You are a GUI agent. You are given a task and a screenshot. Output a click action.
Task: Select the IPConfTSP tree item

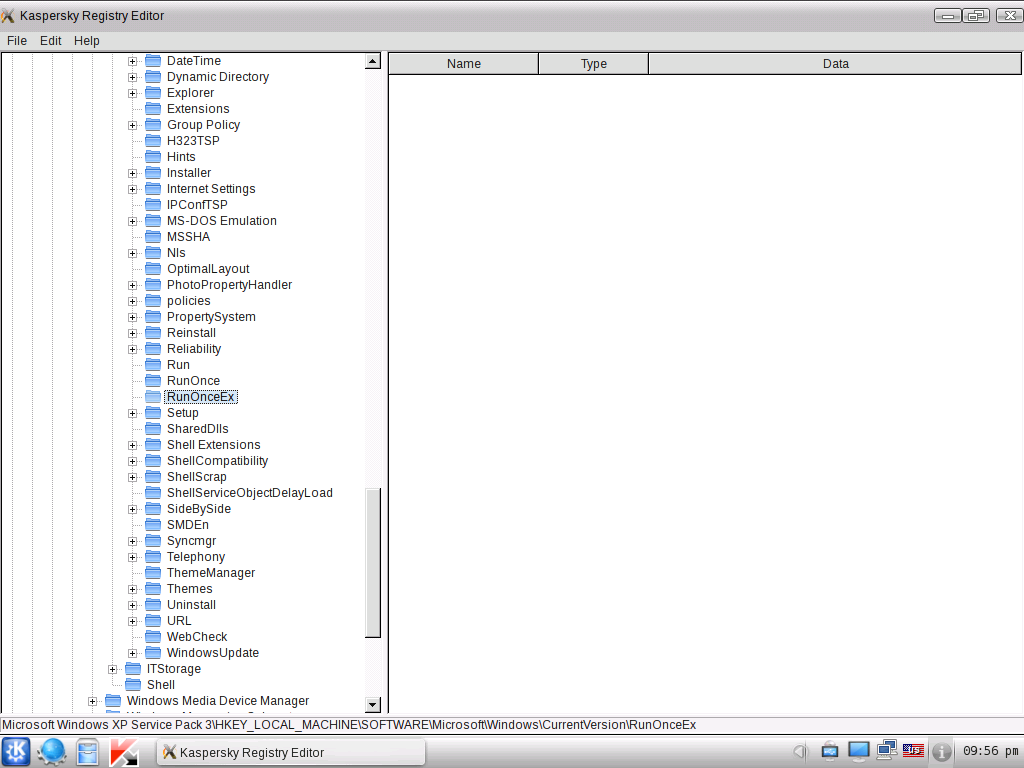coord(197,204)
